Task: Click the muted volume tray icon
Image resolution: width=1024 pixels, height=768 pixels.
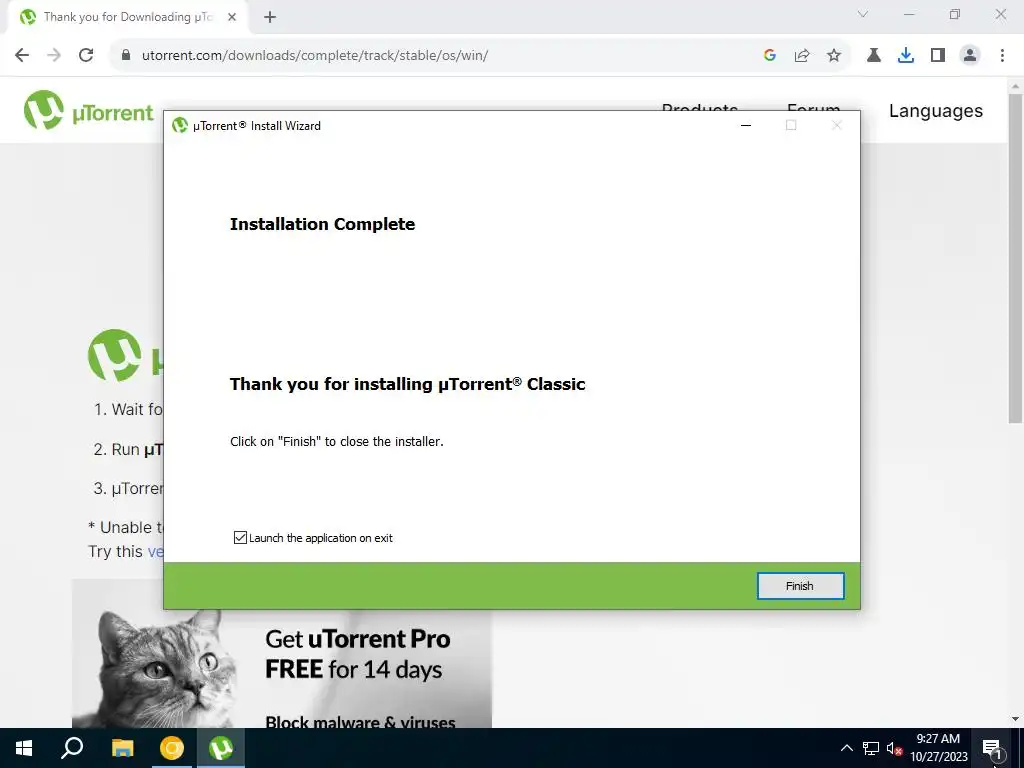Action: (894, 748)
